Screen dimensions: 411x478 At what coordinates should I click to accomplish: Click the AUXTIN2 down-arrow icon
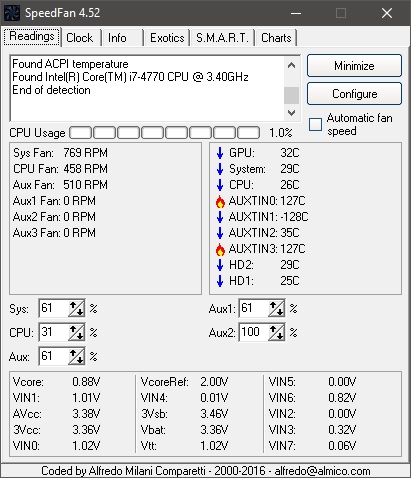[x=220, y=233]
